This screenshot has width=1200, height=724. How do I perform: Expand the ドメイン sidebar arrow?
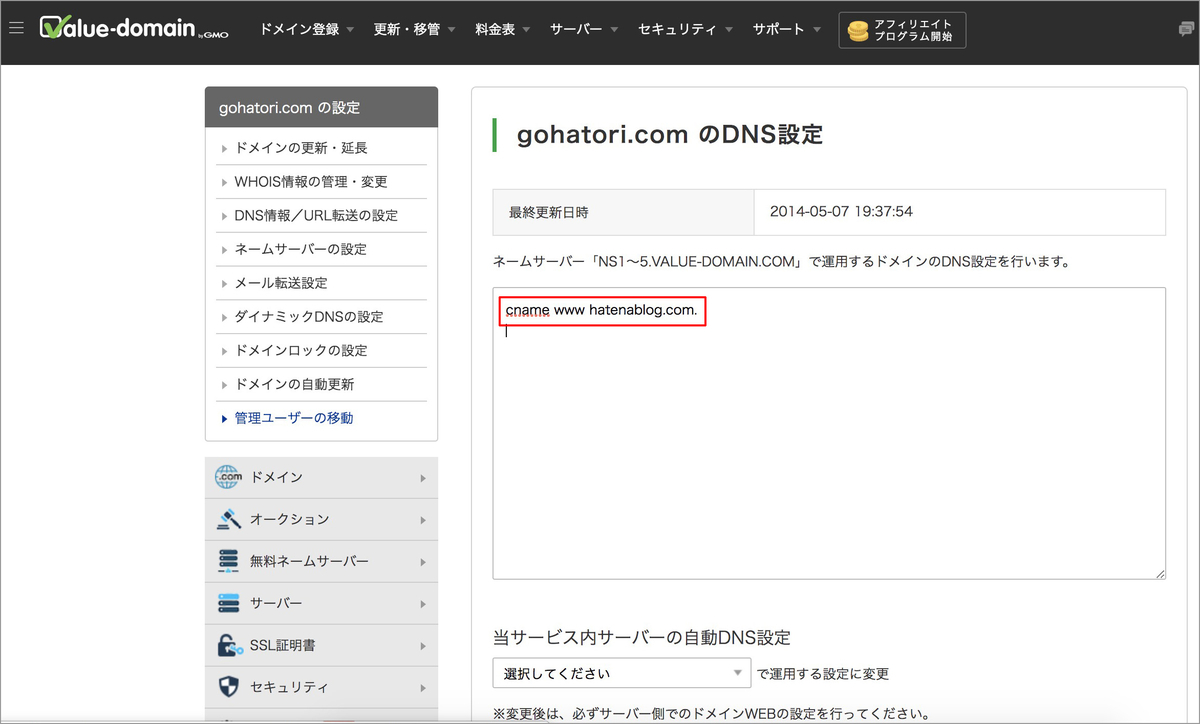coord(424,478)
